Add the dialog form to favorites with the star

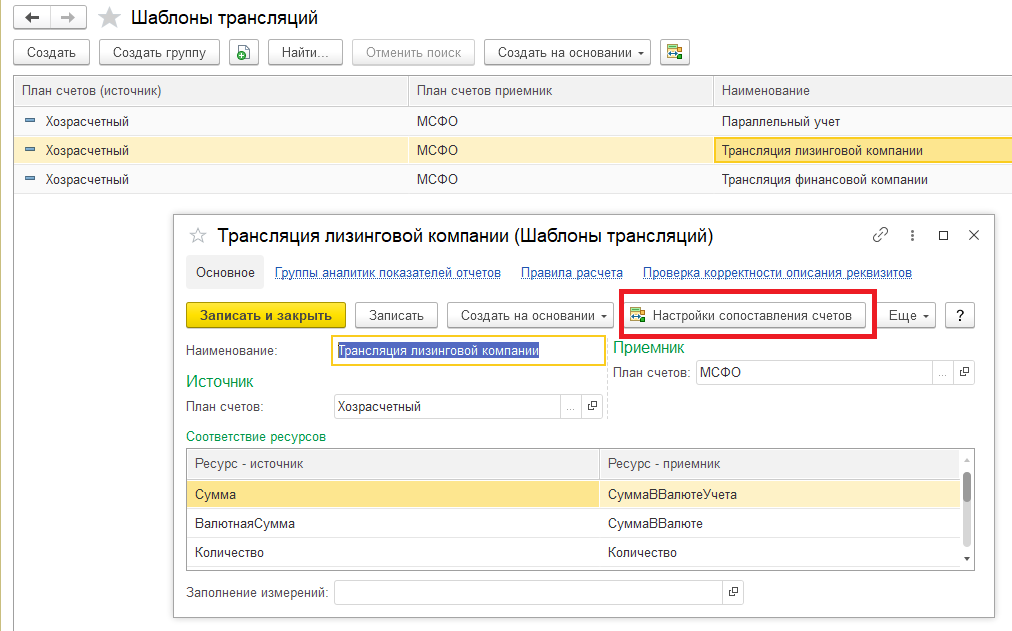[198, 236]
